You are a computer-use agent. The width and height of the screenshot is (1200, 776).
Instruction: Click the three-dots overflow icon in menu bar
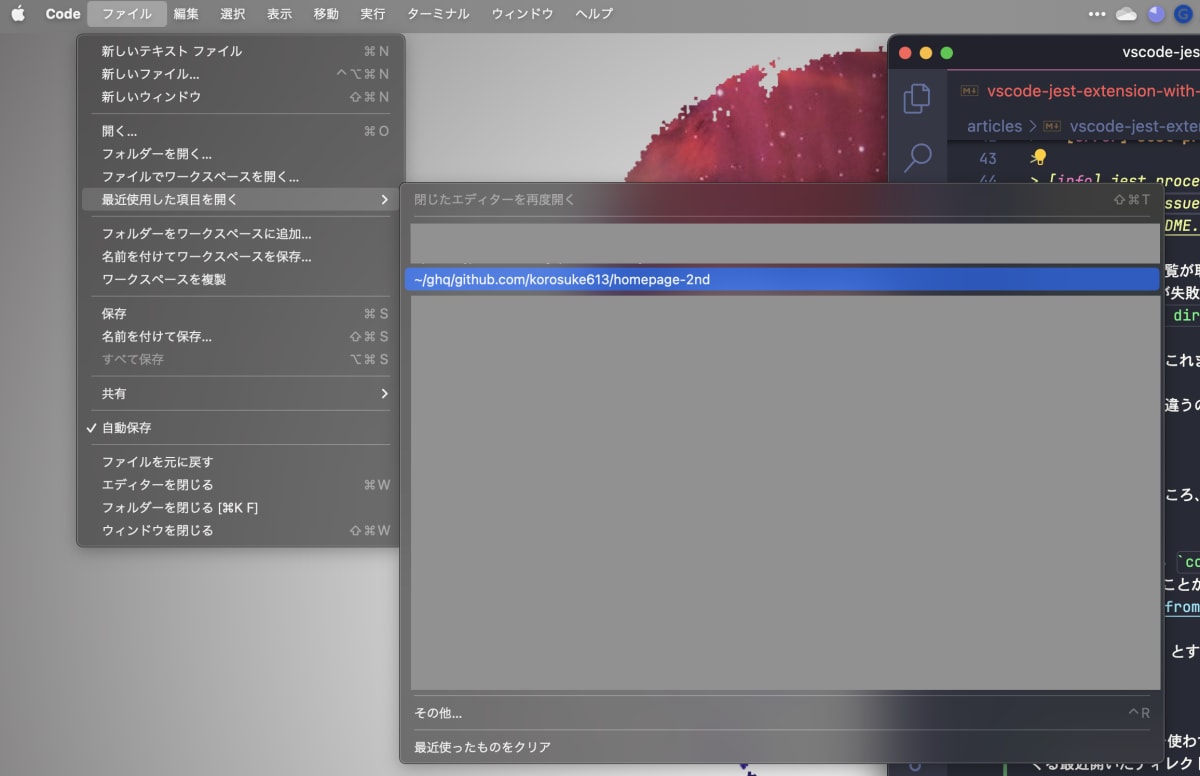(x=1098, y=14)
